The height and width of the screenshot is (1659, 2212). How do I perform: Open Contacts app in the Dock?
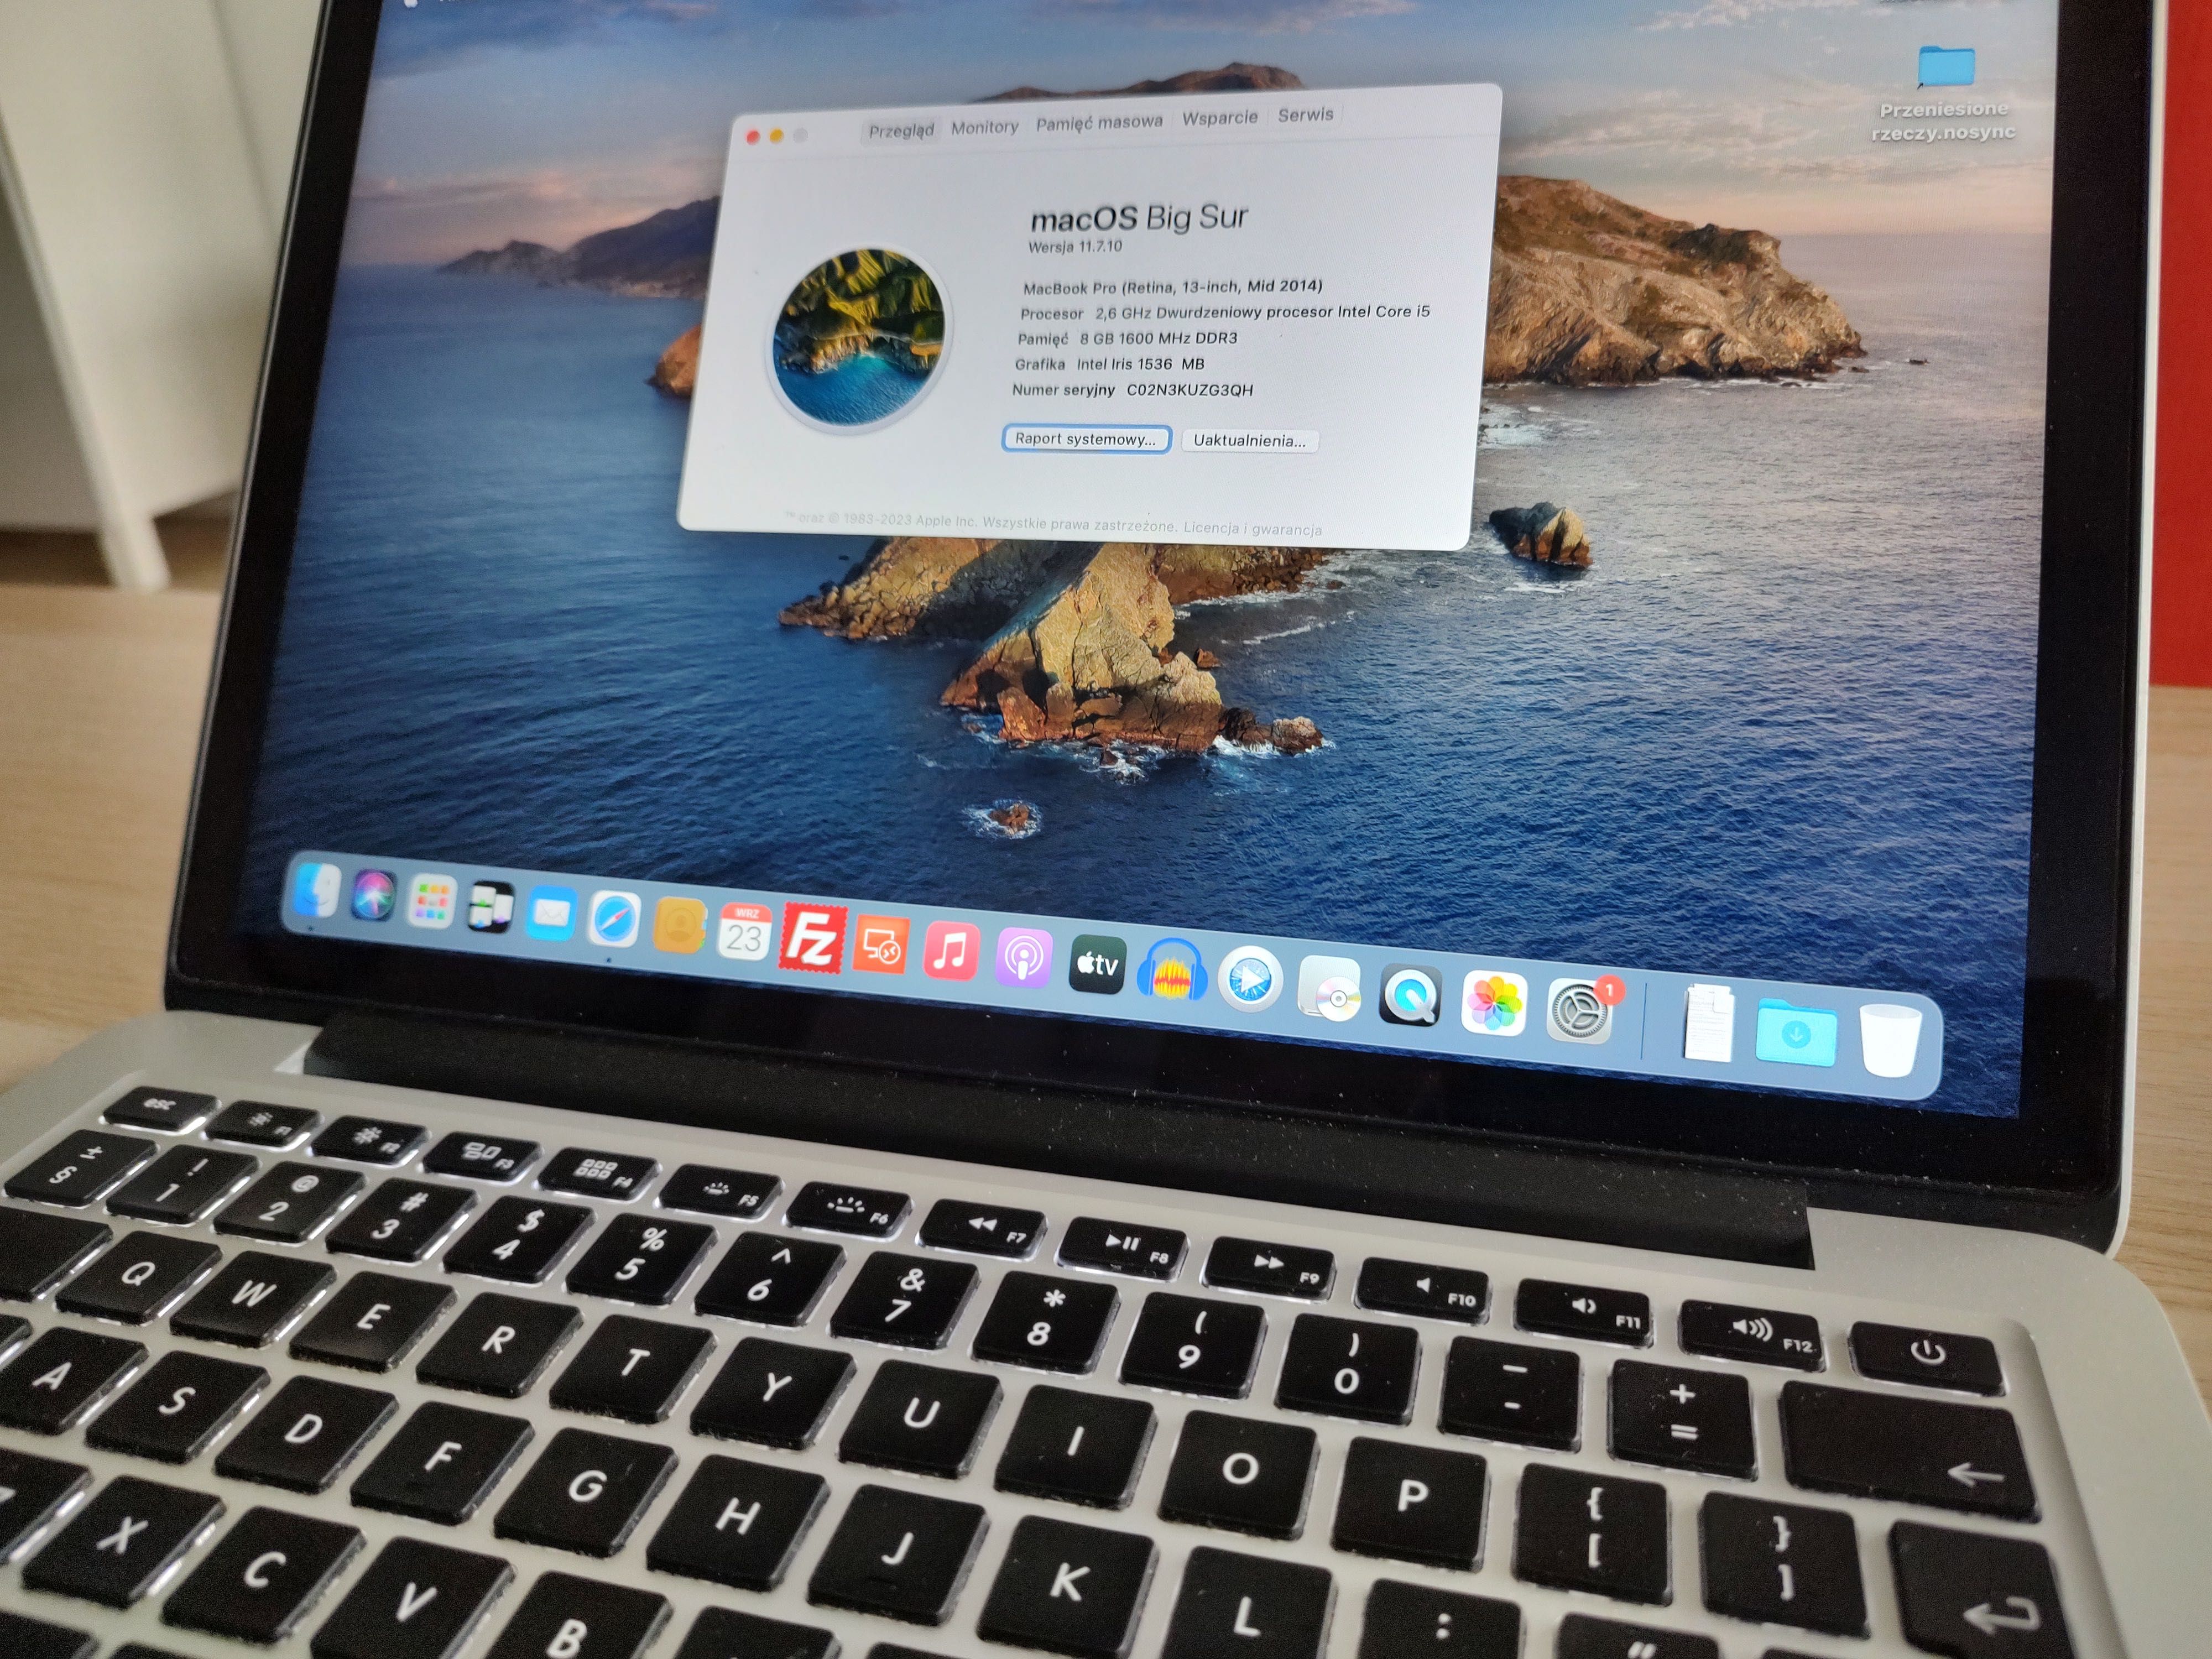(679, 925)
